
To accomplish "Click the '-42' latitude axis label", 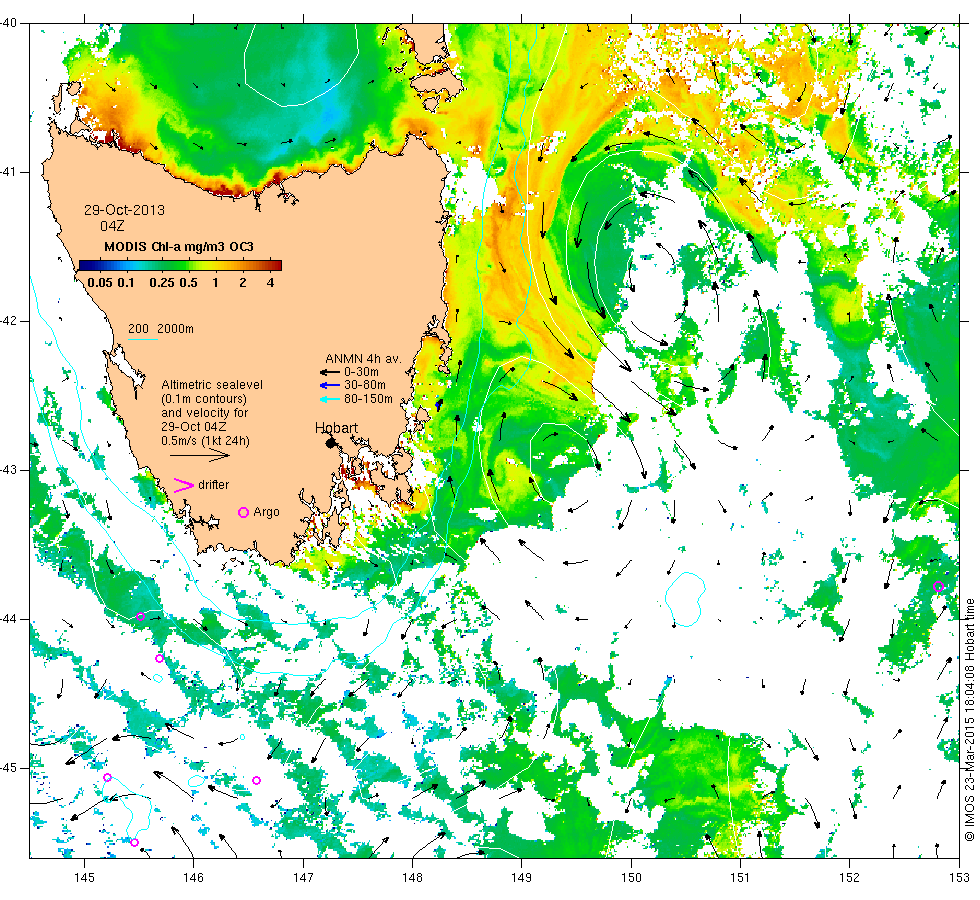I will pos(9,321).
